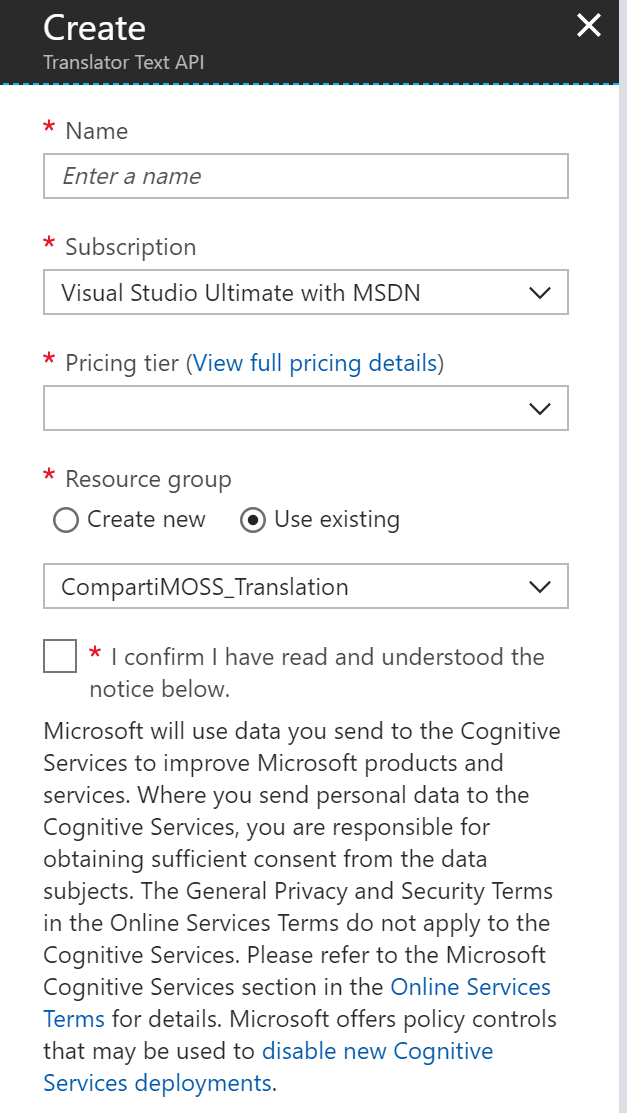Select the Use existing radio button
Screen dimensions: 627x1113
pyautogui.click(x=254, y=520)
